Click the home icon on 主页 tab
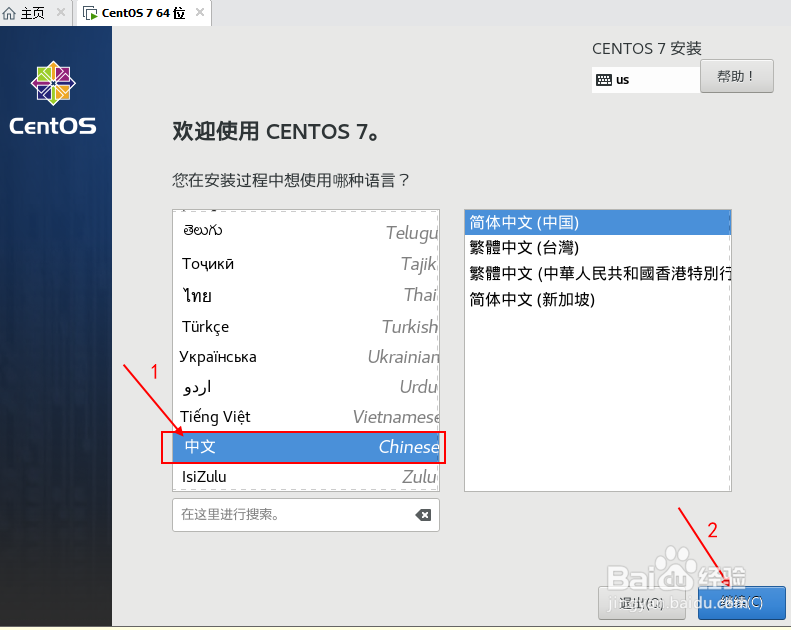This screenshot has height=630, width=791. point(9,13)
